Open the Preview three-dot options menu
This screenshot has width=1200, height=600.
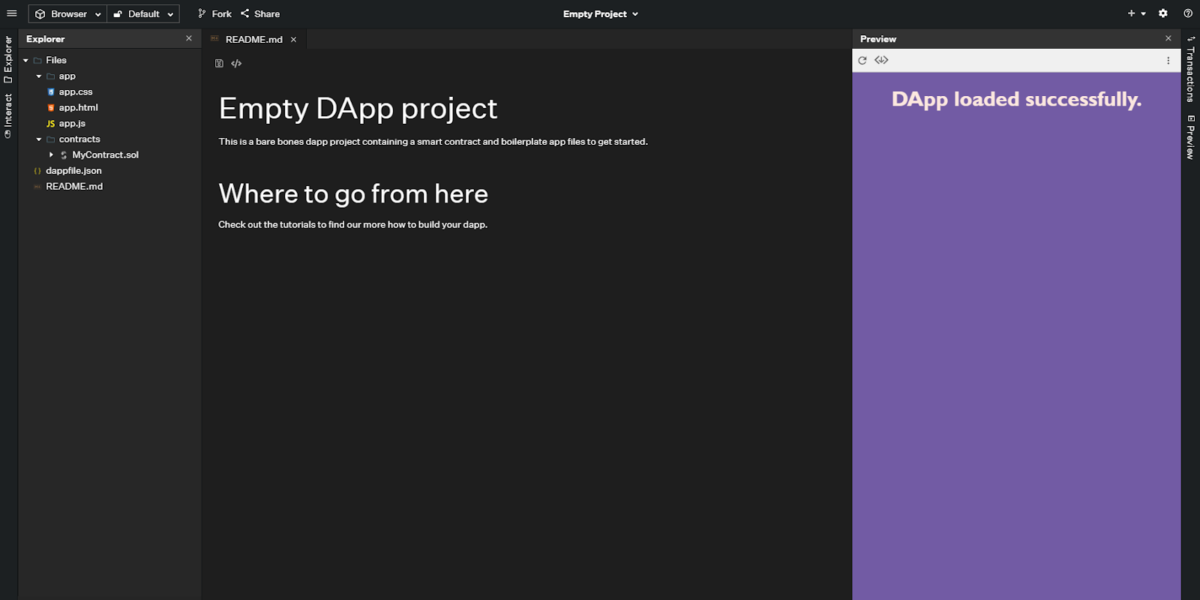[x=1168, y=61]
